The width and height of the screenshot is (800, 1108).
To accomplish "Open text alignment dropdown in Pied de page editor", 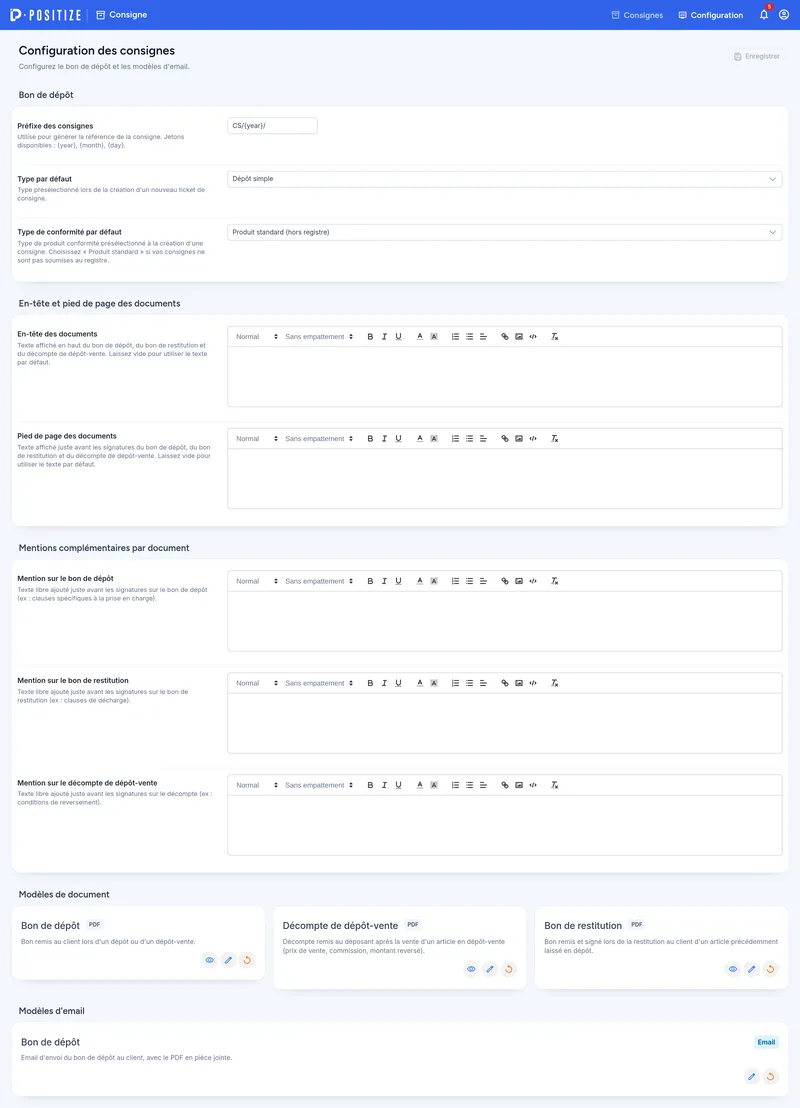I will pyautogui.click(x=483, y=439).
